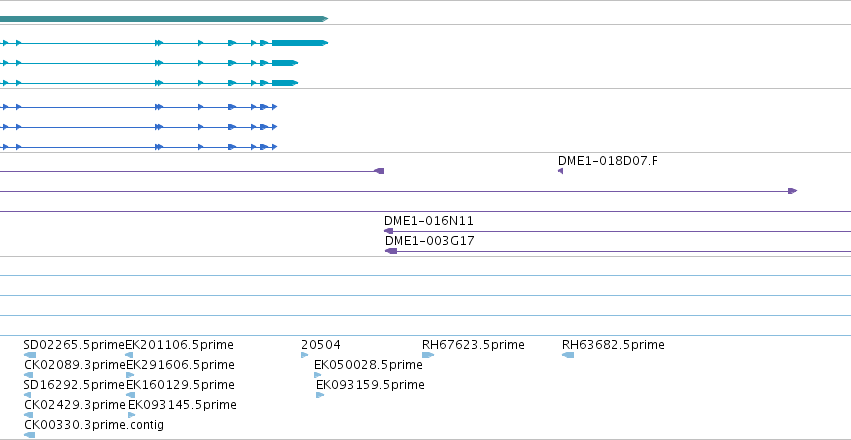The image size is (851, 440).
Task: Click the blue arrow glyph under RH67623.5prime
Action: 428,355
